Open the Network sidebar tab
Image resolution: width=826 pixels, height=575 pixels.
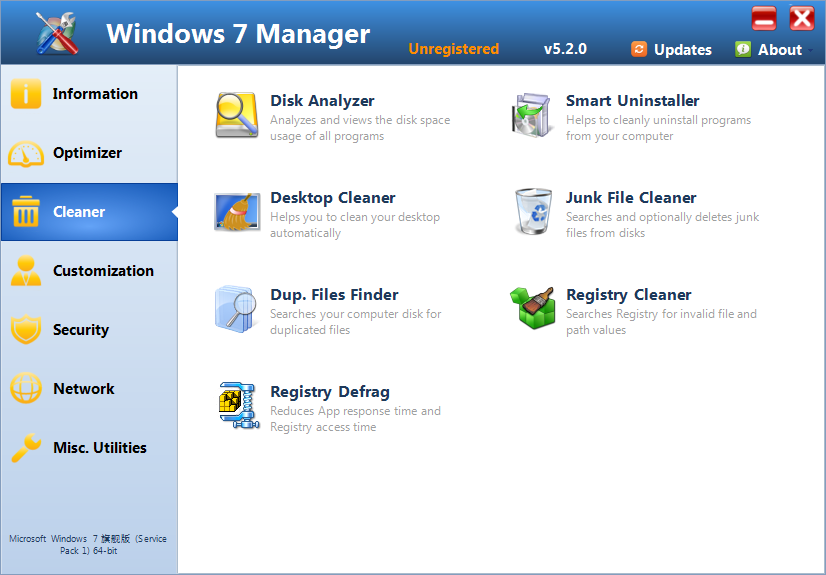tap(89, 389)
